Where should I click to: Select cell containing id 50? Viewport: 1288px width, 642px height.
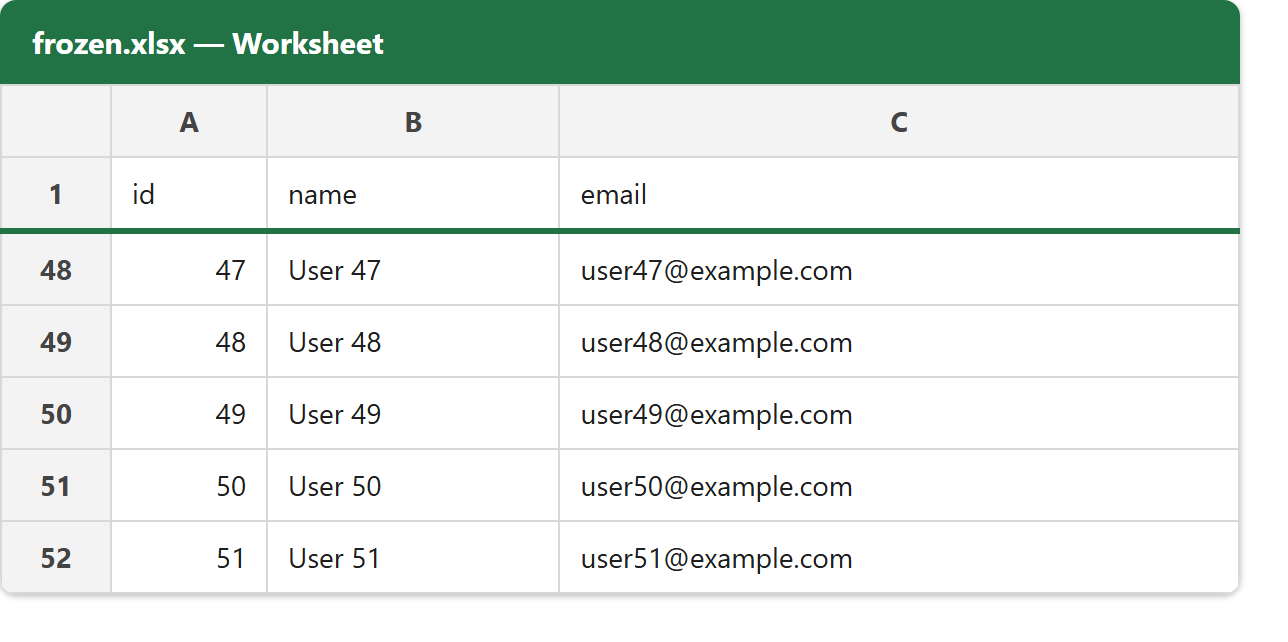point(189,485)
